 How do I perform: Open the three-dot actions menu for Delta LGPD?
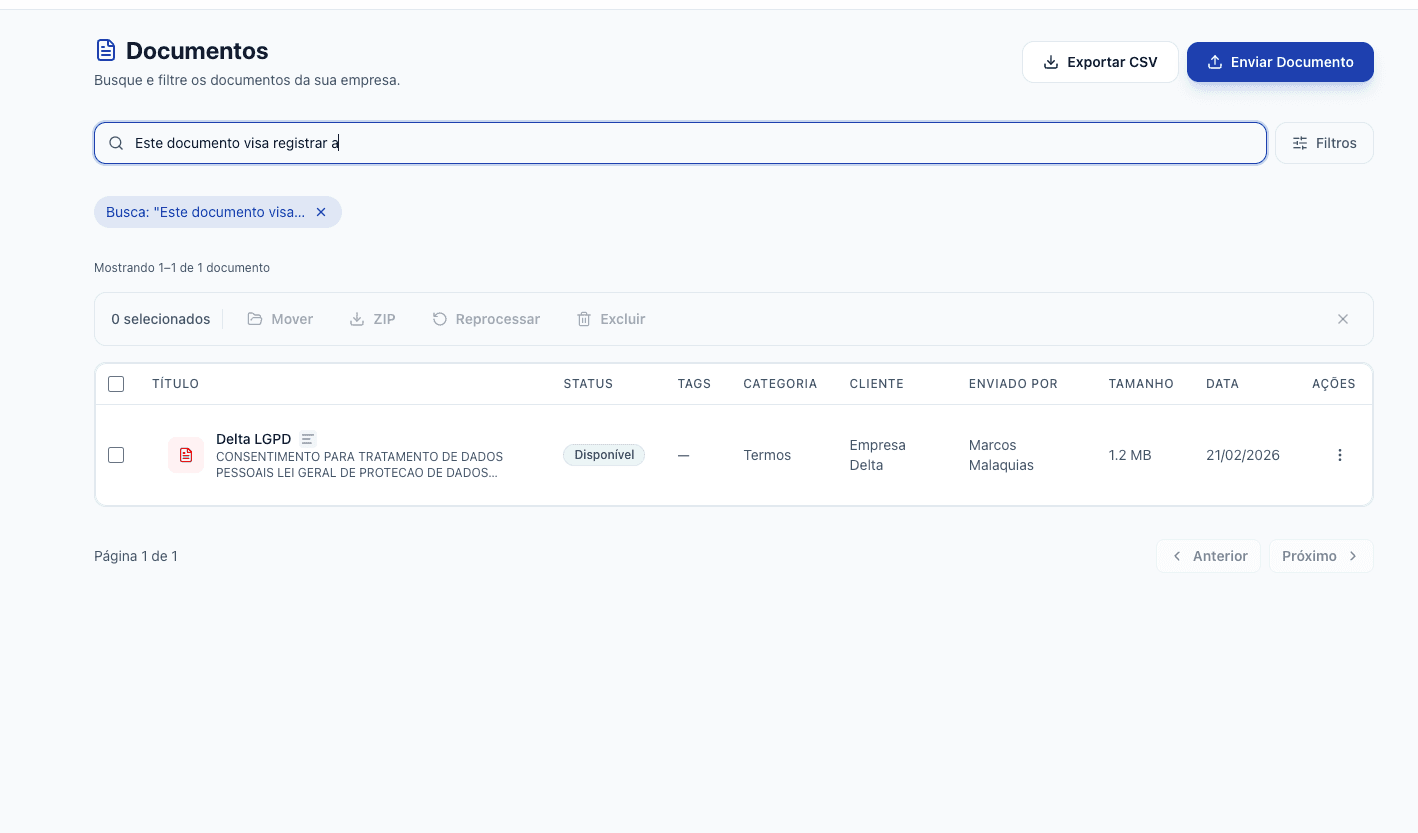point(1339,454)
